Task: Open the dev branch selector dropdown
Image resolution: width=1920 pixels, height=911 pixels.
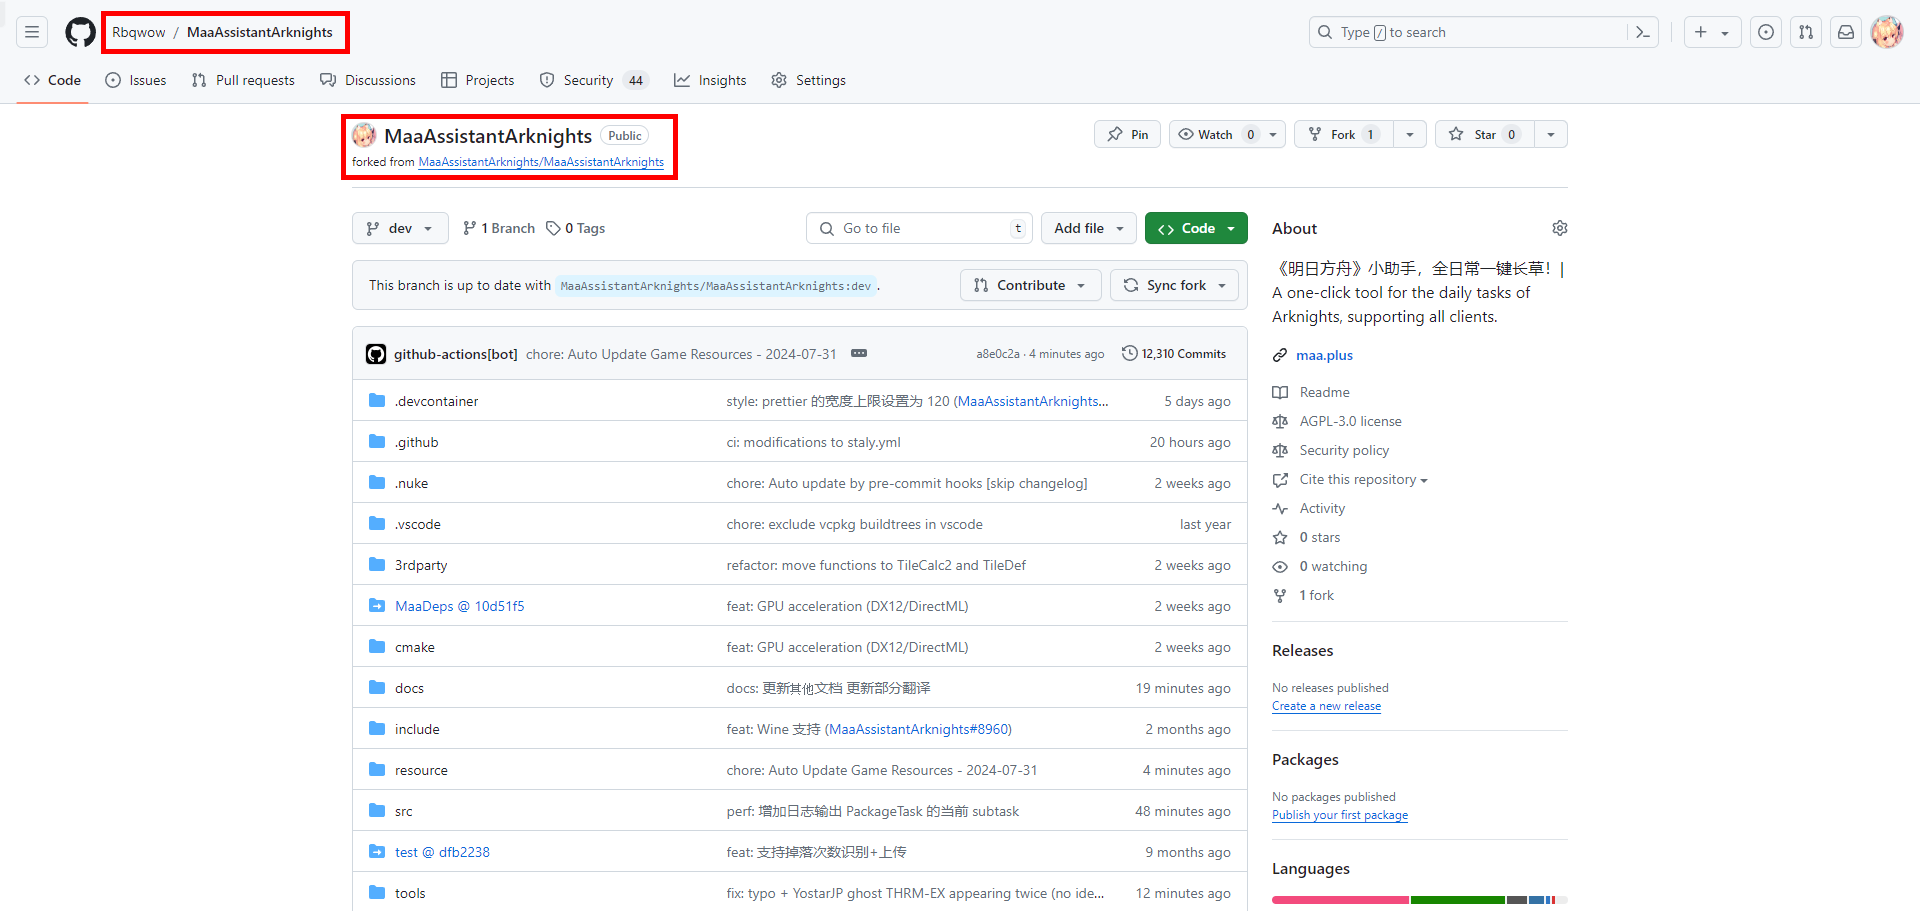Action: pyautogui.click(x=400, y=228)
